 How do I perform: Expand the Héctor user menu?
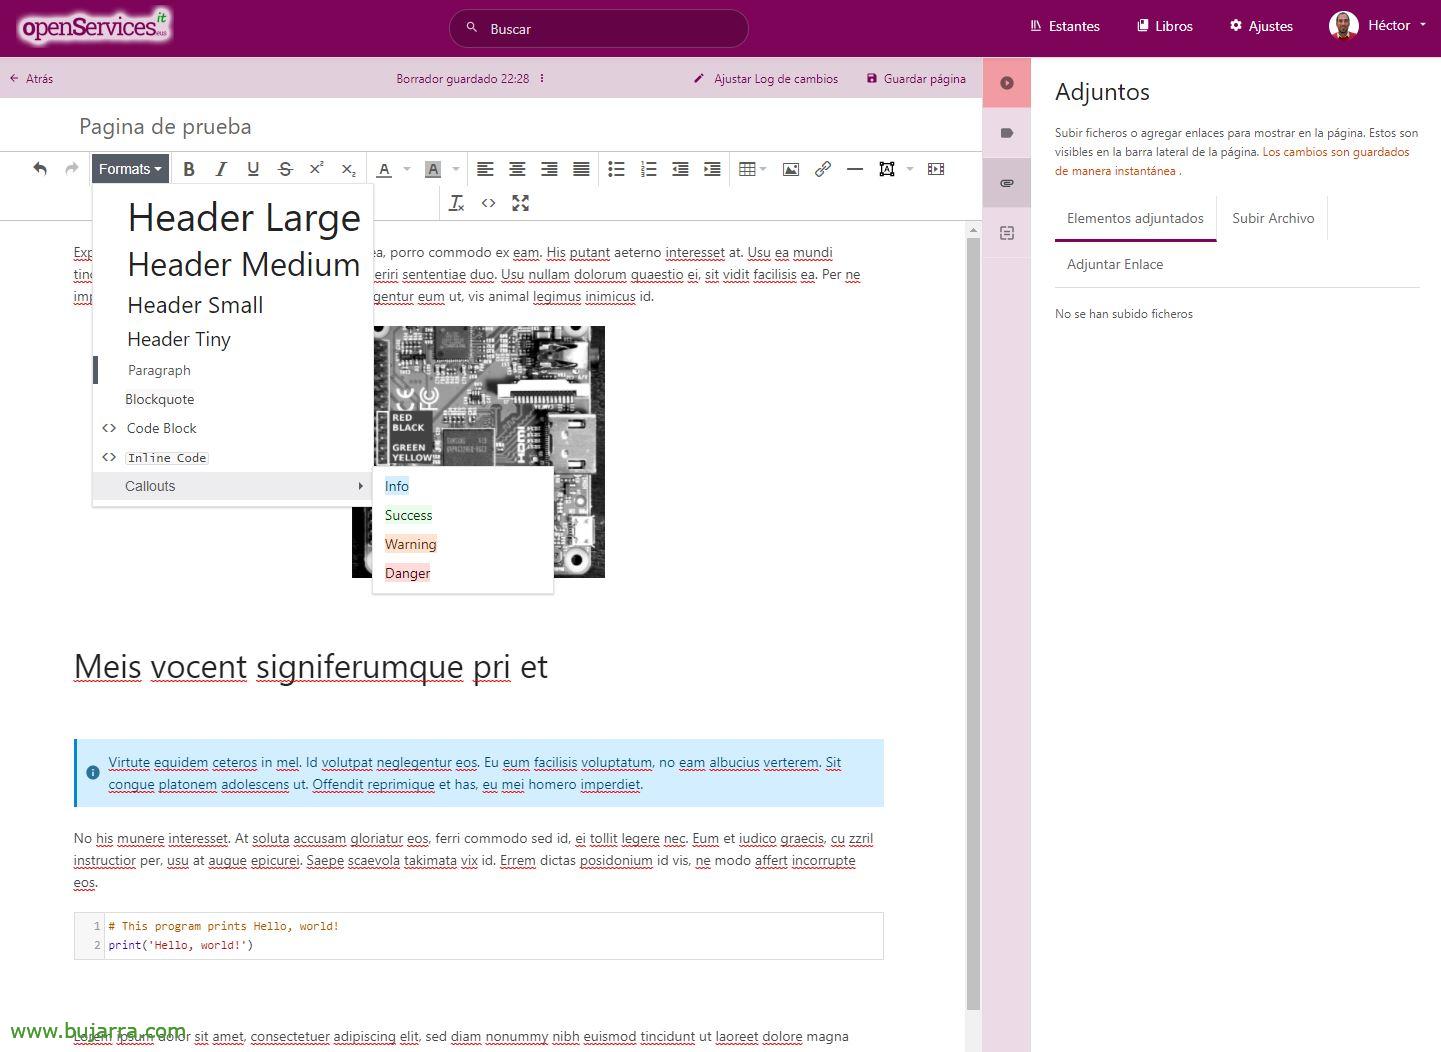(1378, 25)
